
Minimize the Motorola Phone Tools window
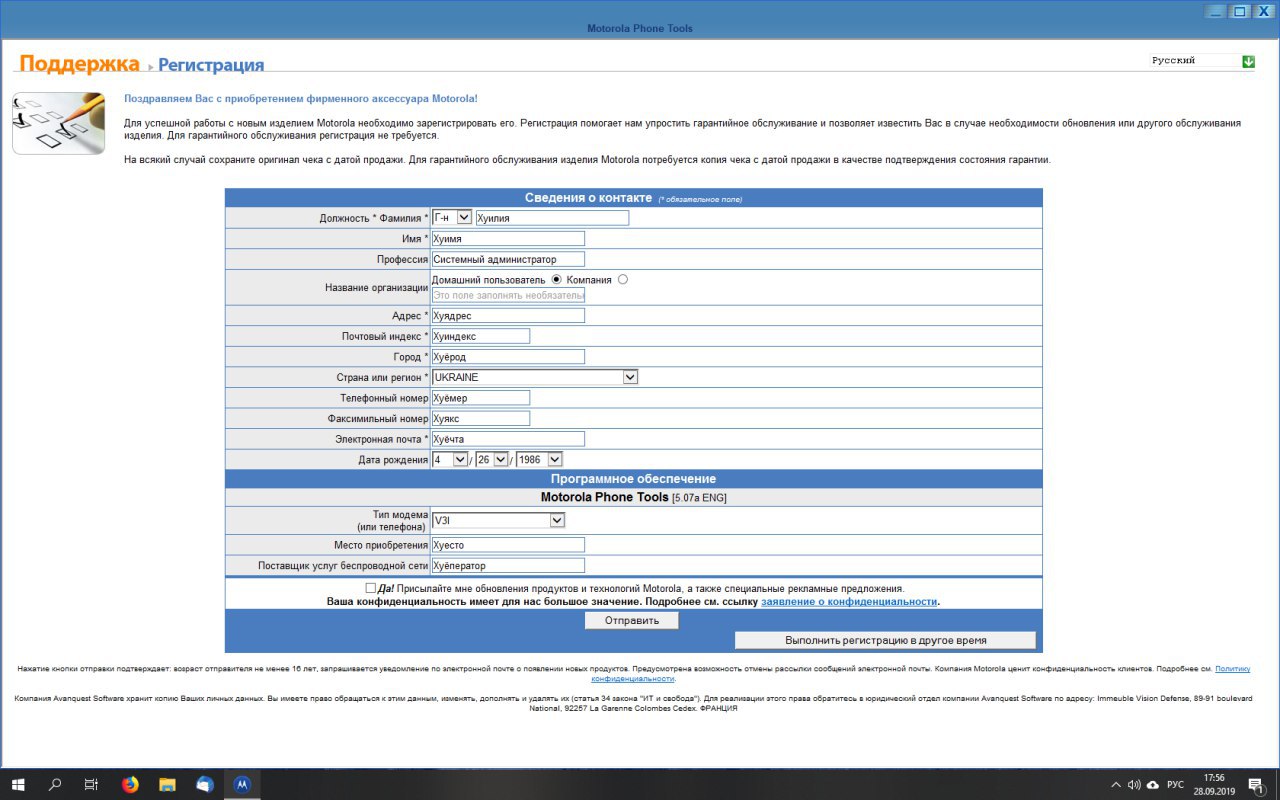coord(1214,11)
